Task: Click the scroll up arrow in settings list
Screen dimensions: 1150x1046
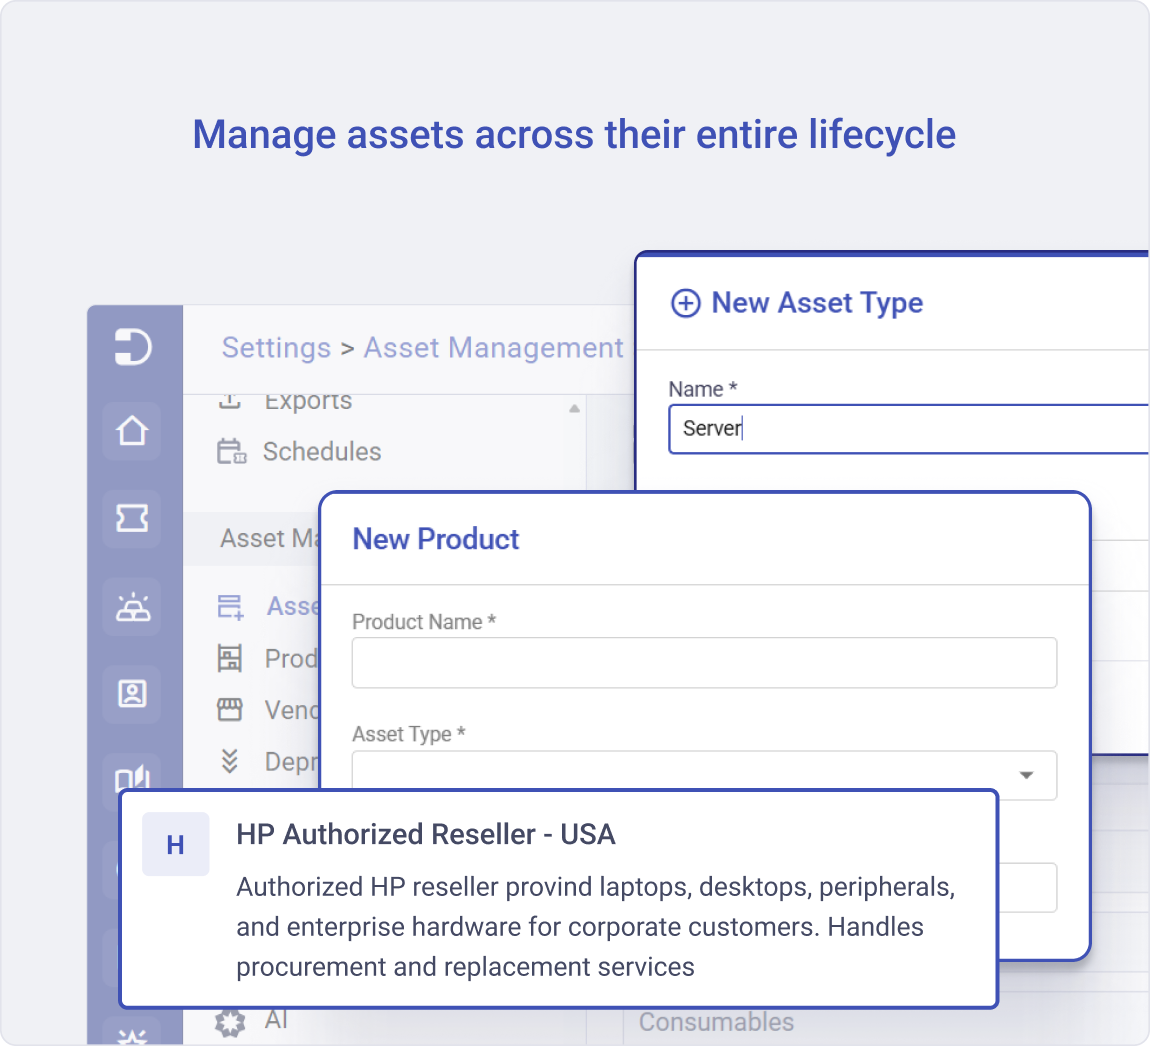Action: tap(574, 409)
